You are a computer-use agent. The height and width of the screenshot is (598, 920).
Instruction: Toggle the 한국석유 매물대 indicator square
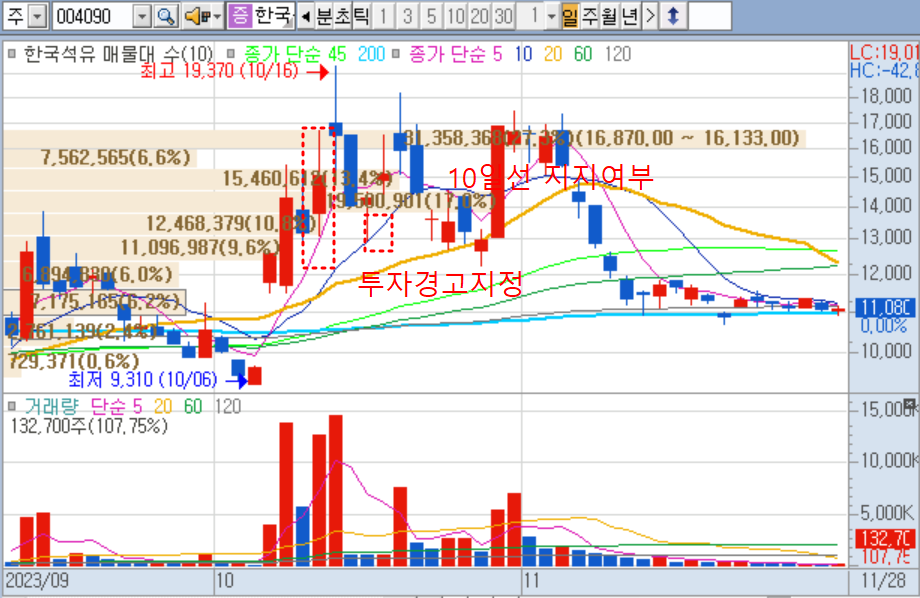click(x=12, y=54)
